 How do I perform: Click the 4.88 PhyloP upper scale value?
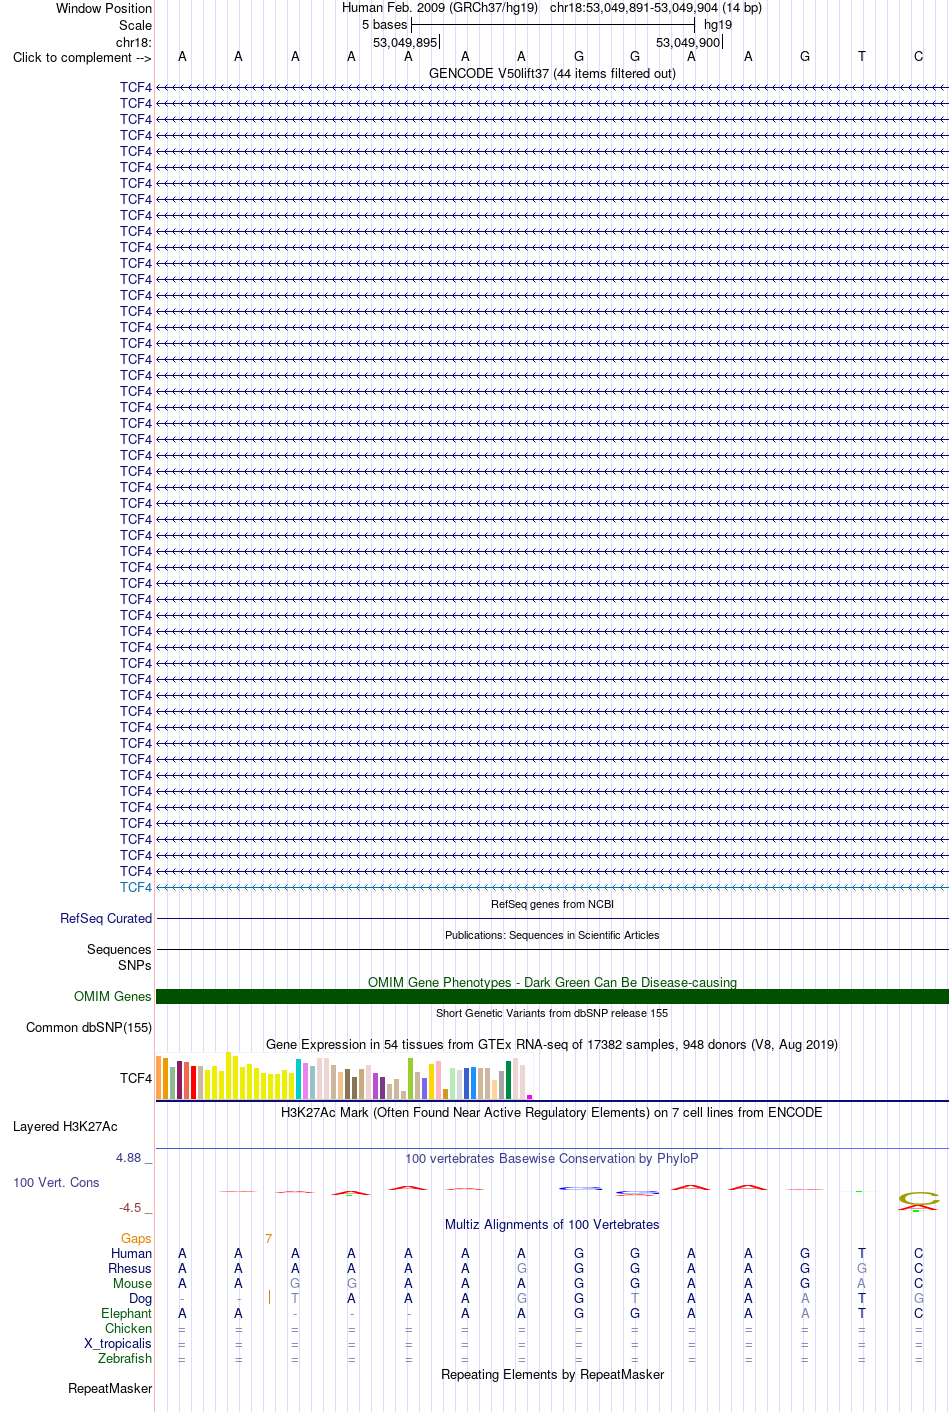129,1158
